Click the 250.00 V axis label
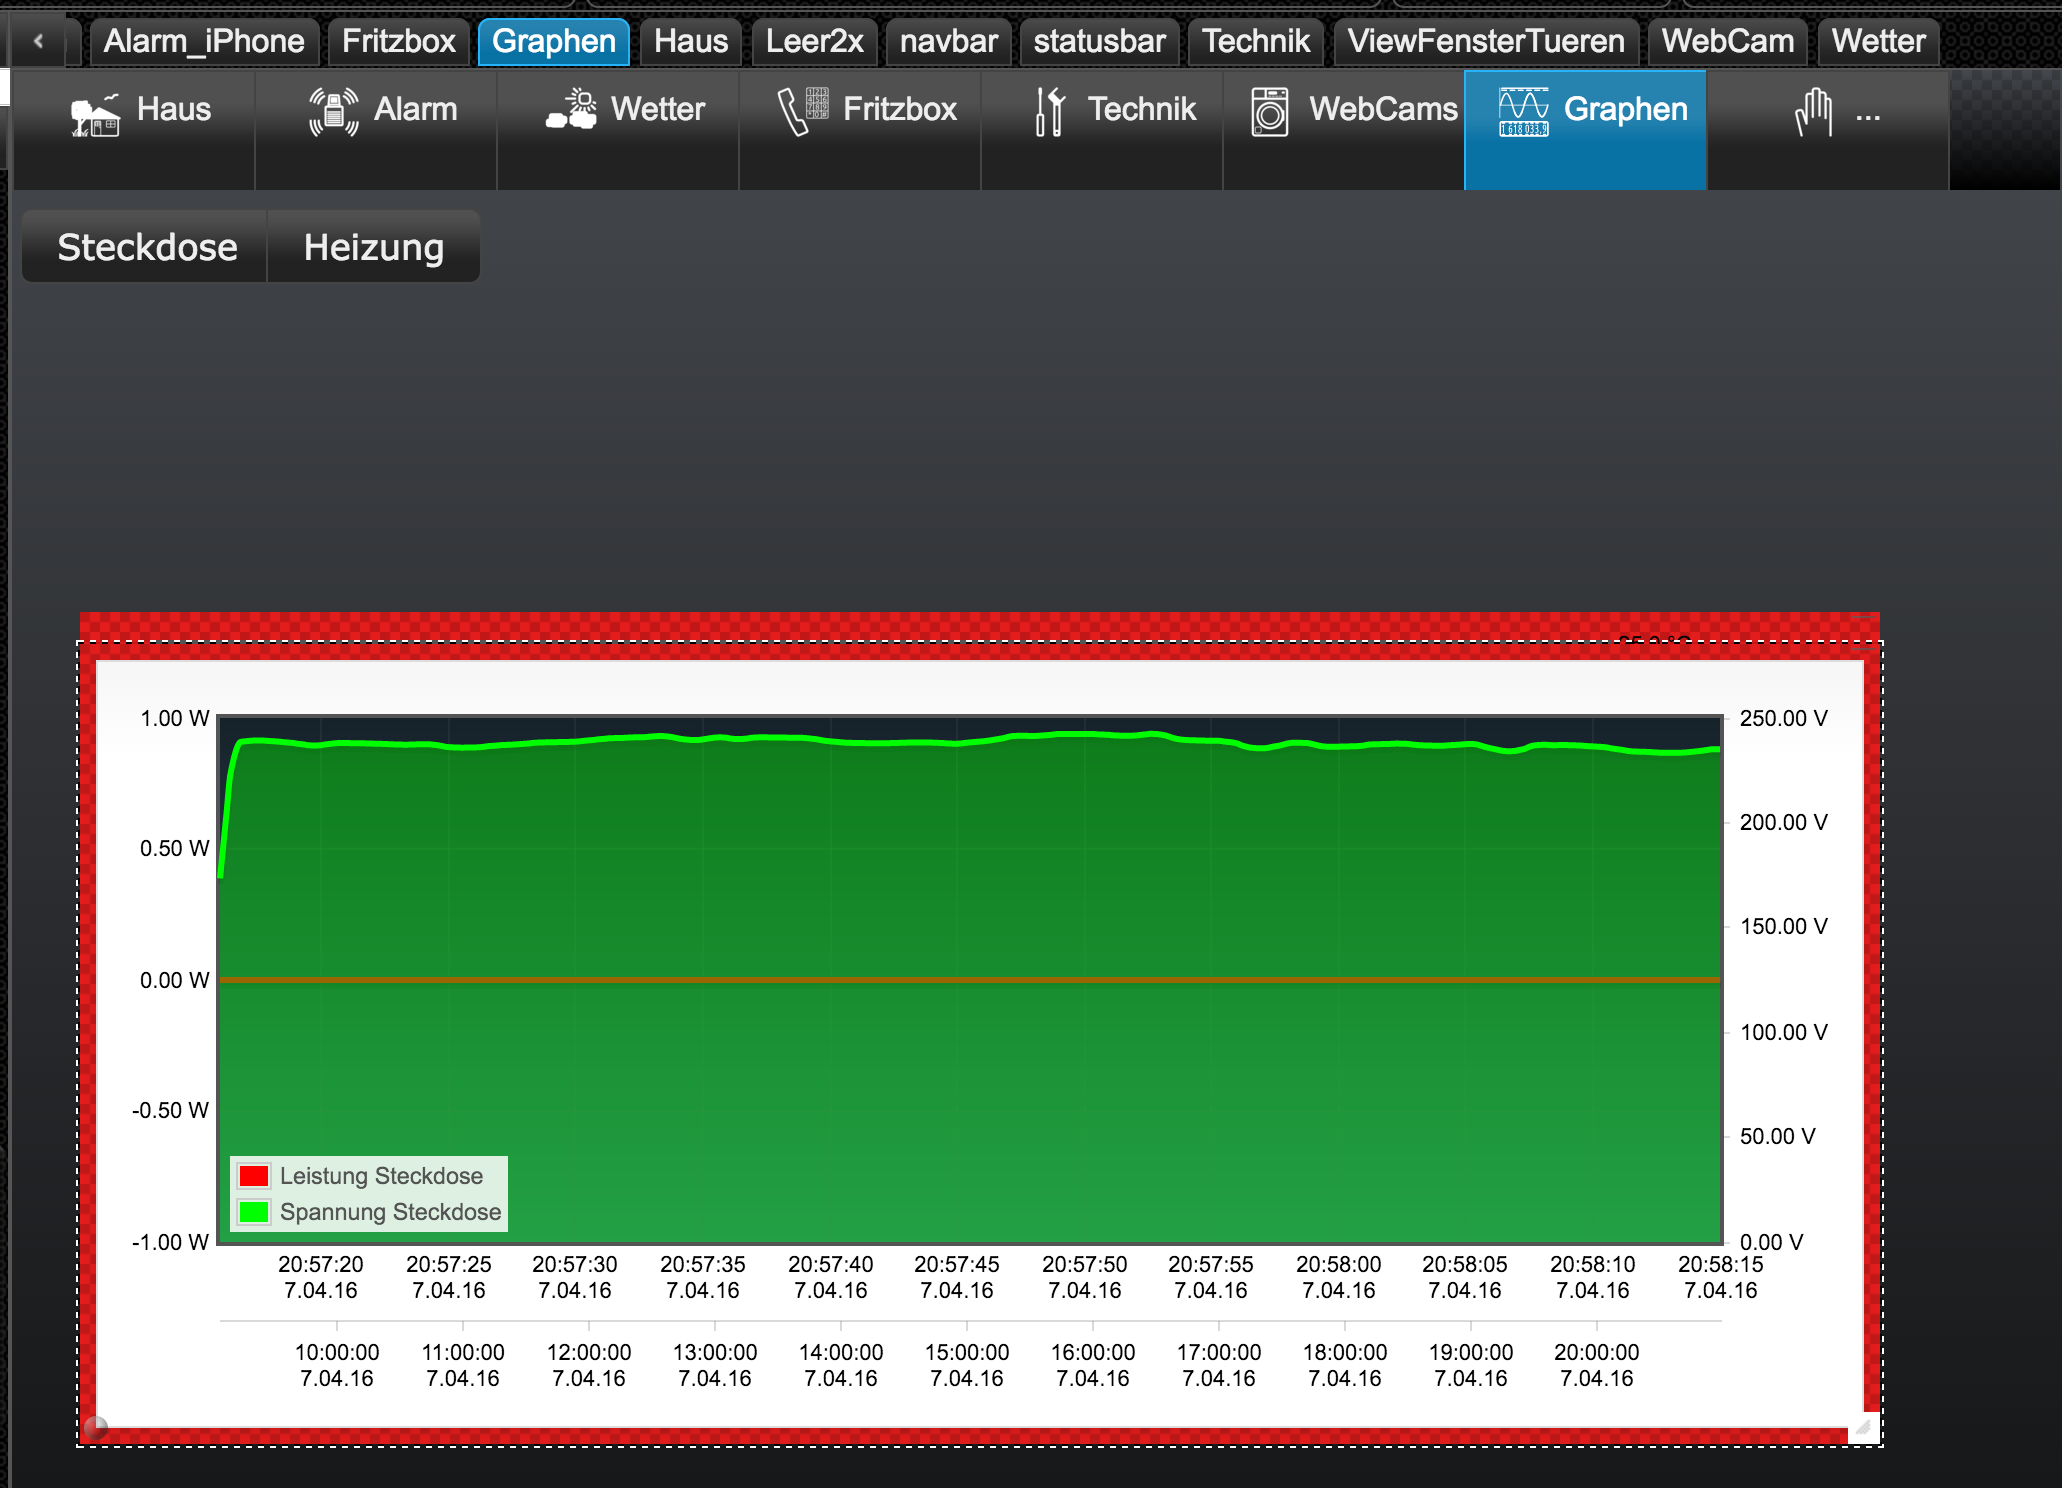The height and width of the screenshot is (1488, 2062). pyautogui.click(x=1783, y=718)
